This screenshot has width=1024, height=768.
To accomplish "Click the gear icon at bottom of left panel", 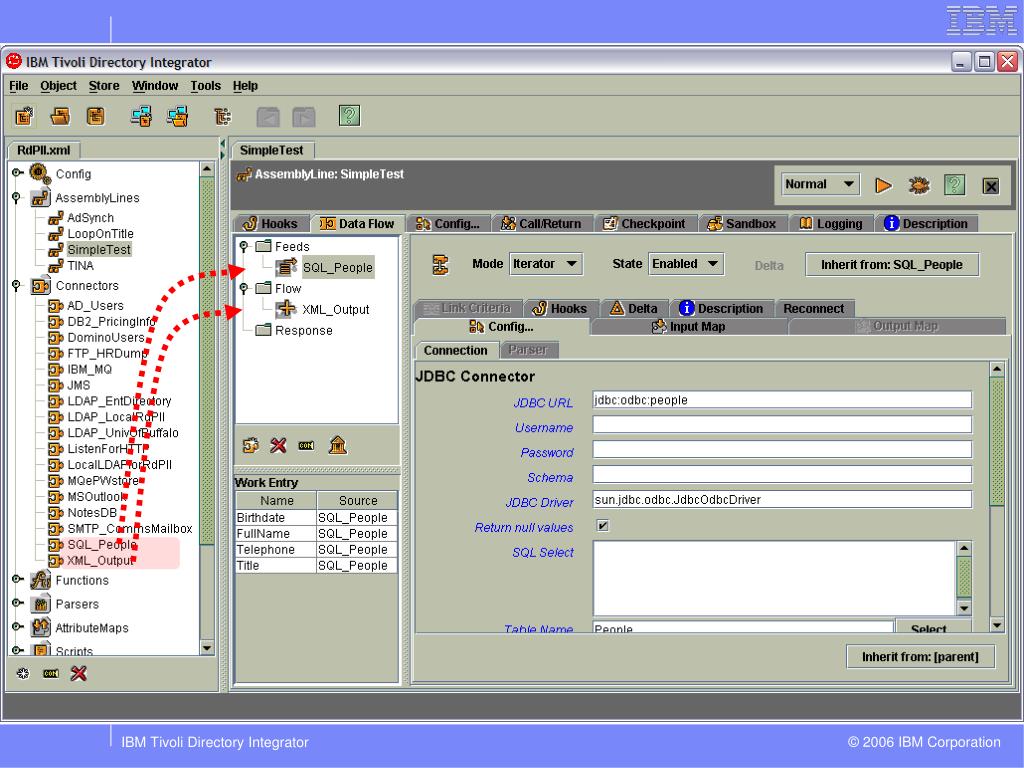I will point(23,673).
